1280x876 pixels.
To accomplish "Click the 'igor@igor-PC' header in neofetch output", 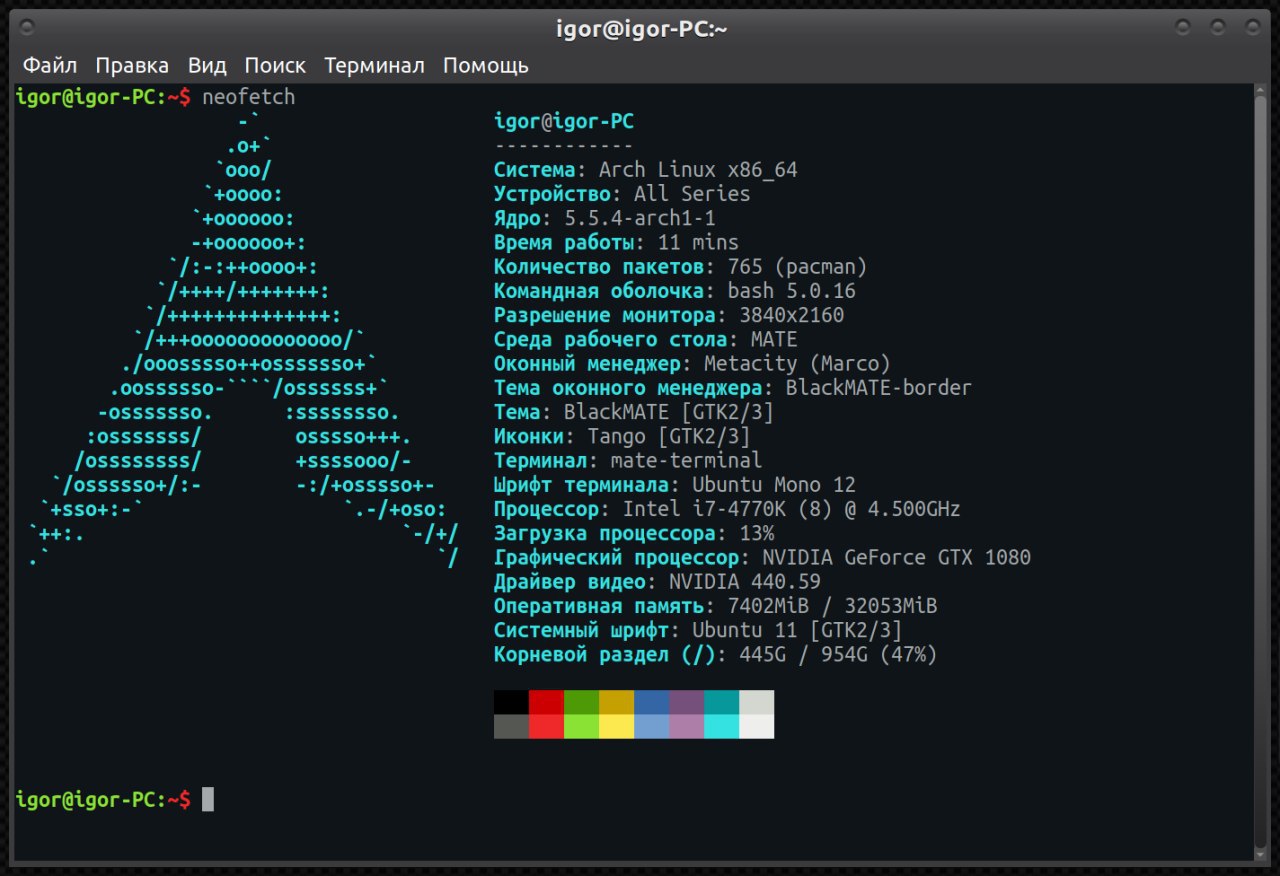I will pos(564,122).
